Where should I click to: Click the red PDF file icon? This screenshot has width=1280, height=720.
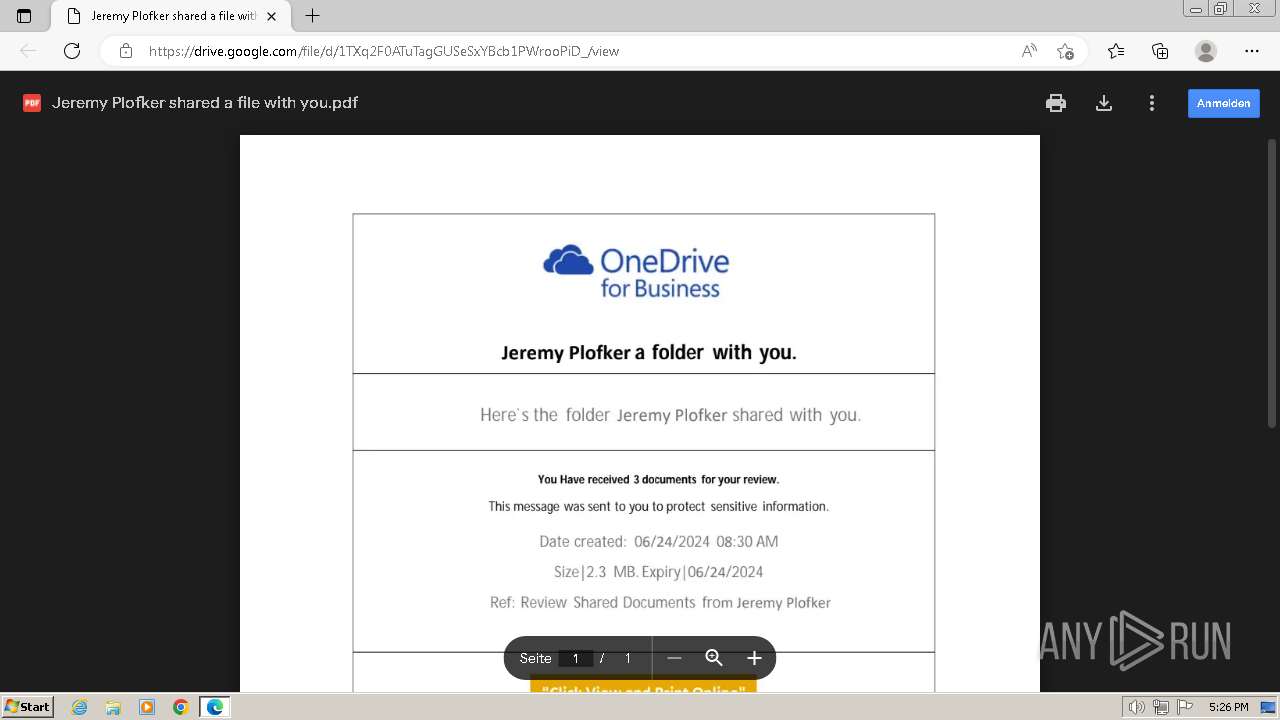coord(32,102)
